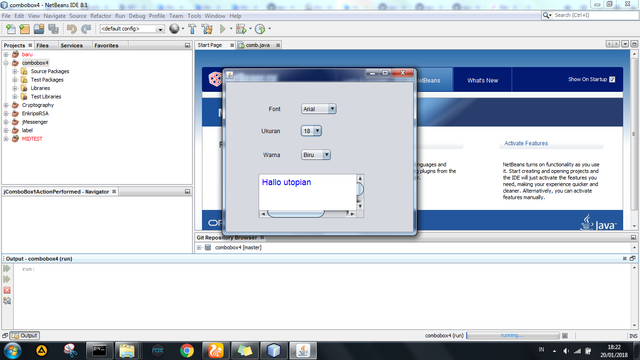Select the EnkripsiRSA project
The height and width of the screenshot is (360, 640).
(35, 113)
